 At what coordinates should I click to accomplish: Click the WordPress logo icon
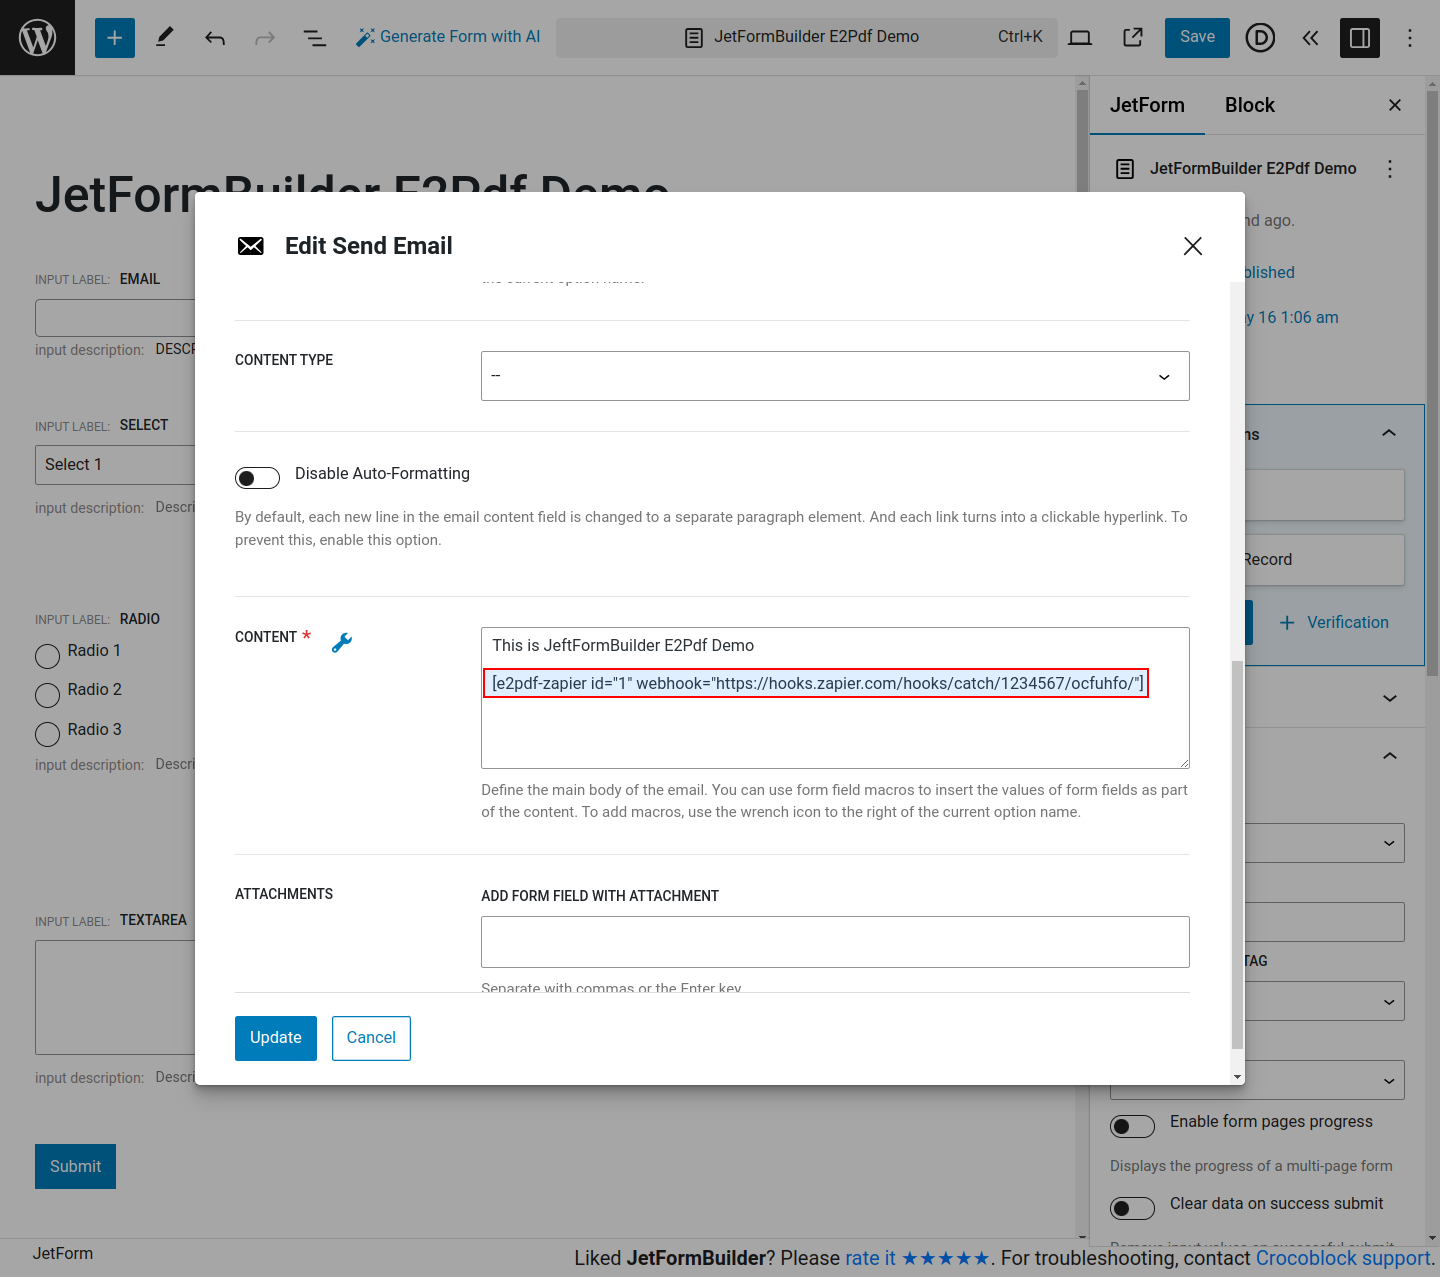click(x=37, y=37)
